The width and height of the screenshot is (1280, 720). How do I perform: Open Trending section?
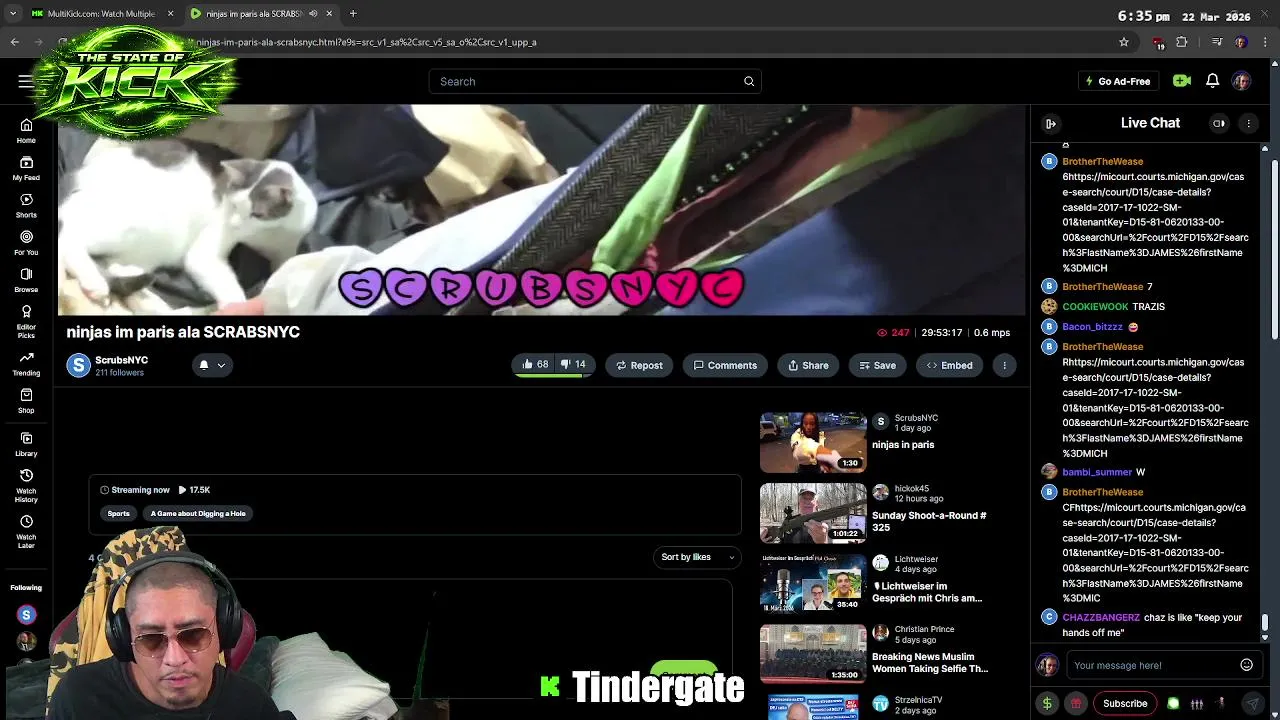click(26, 364)
